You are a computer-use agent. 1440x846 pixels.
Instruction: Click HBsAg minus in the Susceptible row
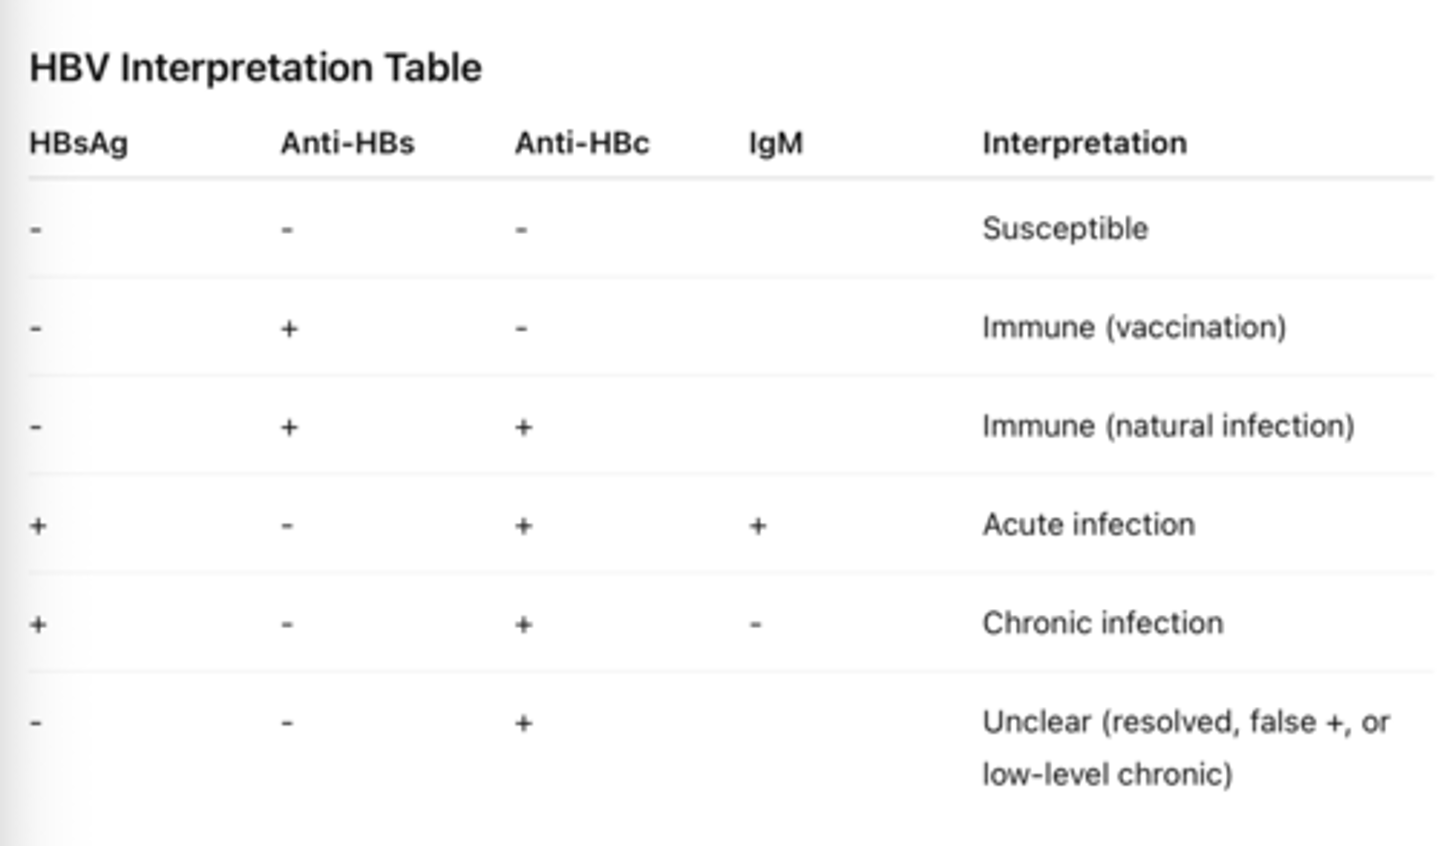click(x=36, y=230)
